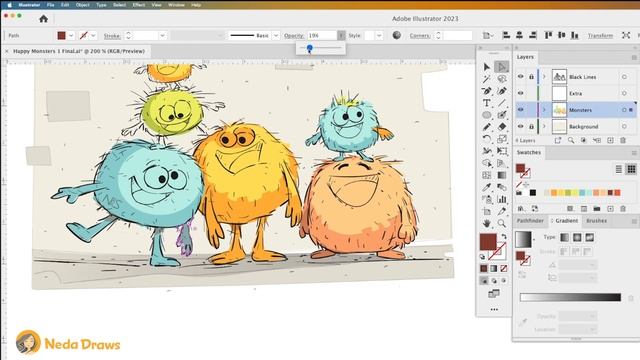
Task: Click the Home icon
Action: pyautogui.click(x=43, y=19)
